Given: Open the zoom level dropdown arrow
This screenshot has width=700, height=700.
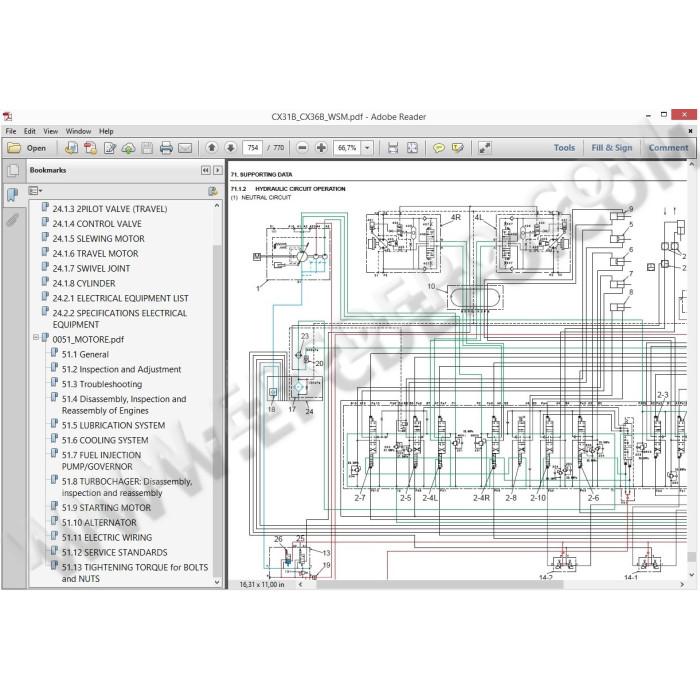Looking at the screenshot, I should click(x=367, y=148).
